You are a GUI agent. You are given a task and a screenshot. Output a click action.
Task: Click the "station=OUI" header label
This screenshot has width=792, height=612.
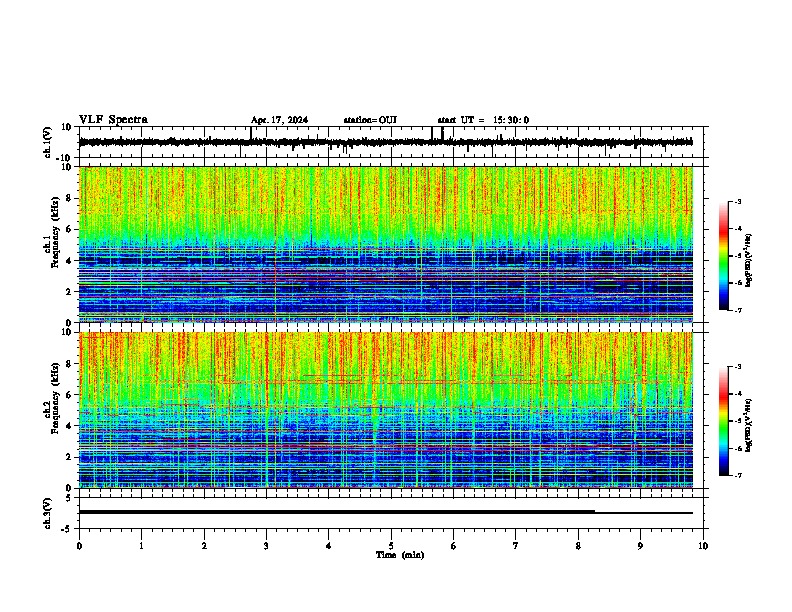click(370, 120)
